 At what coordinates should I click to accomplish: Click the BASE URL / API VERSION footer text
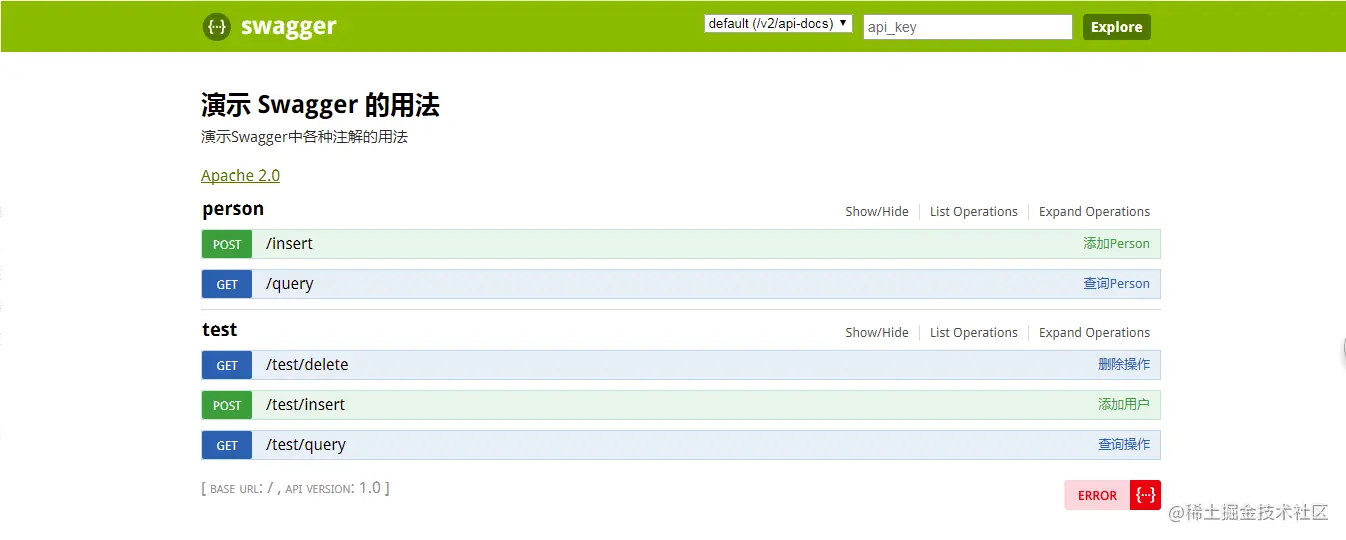(295, 488)
